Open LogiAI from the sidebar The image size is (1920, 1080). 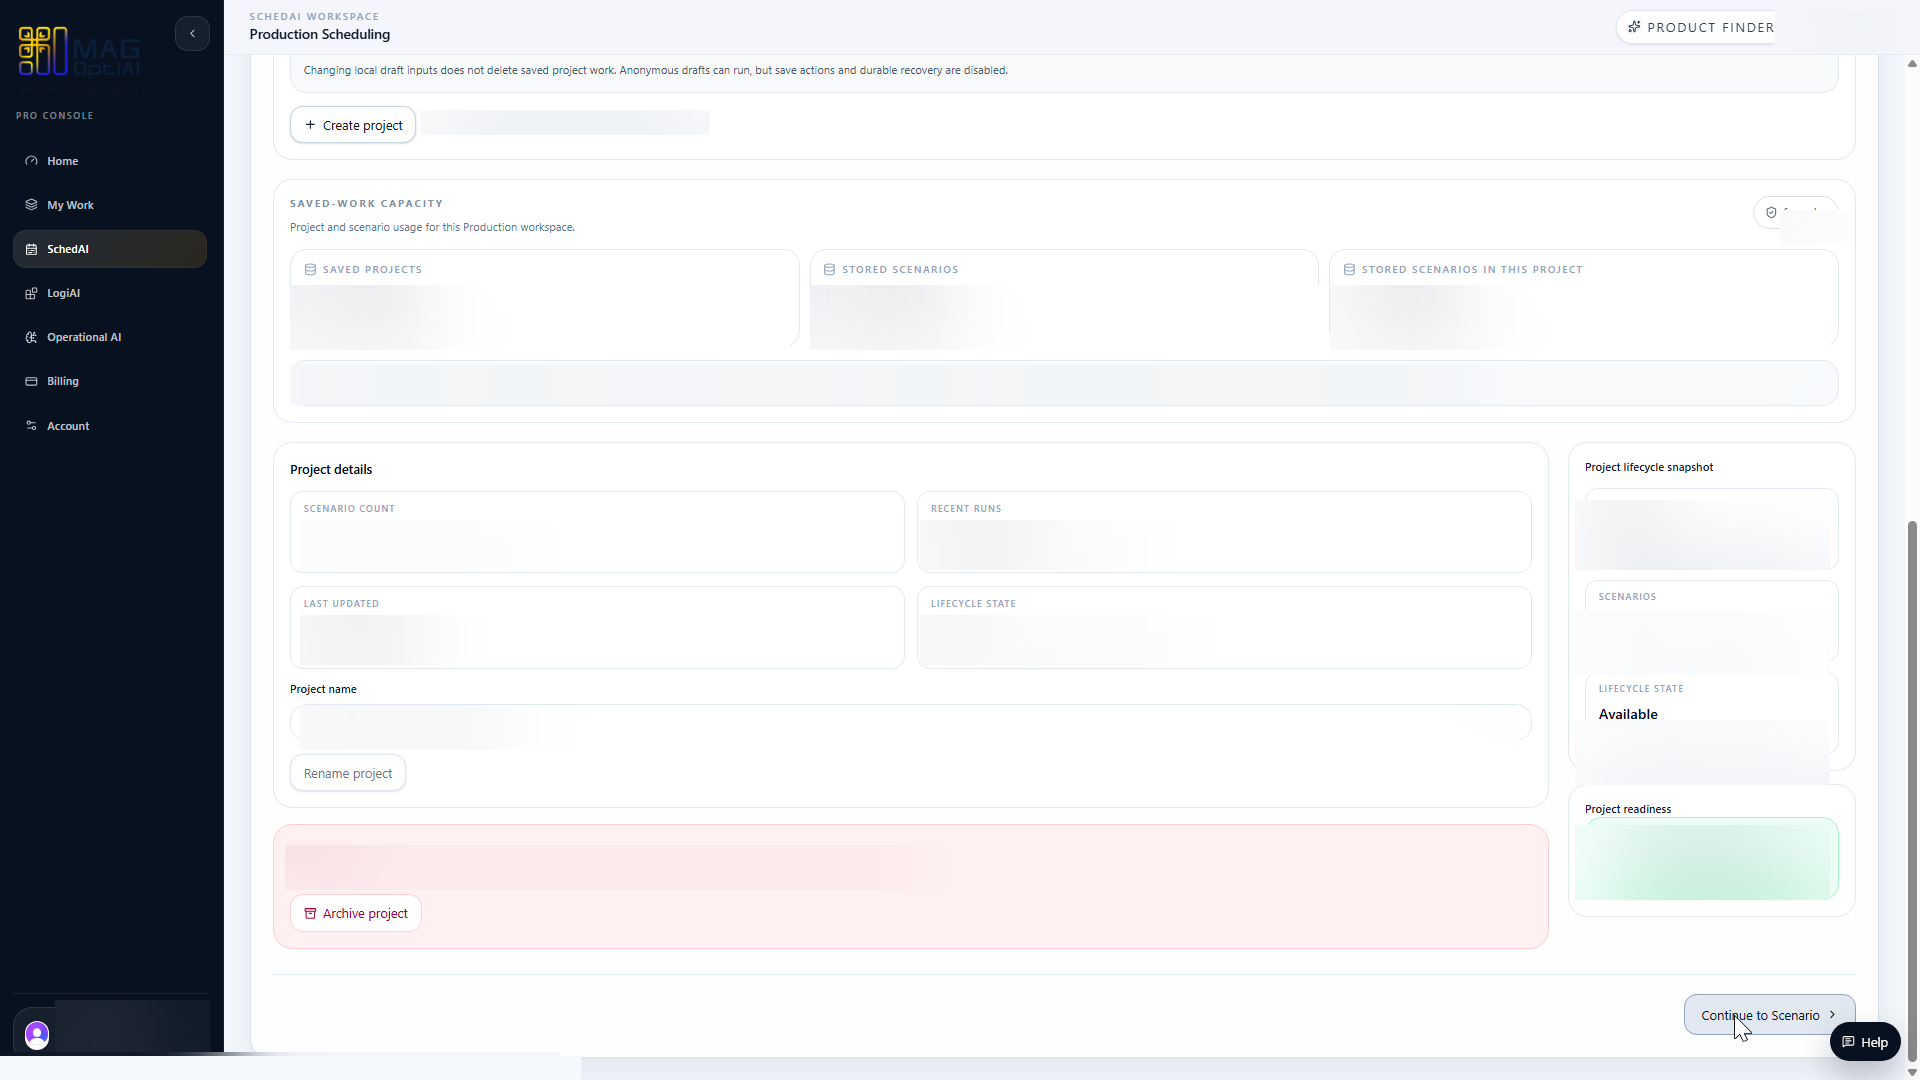110,293
